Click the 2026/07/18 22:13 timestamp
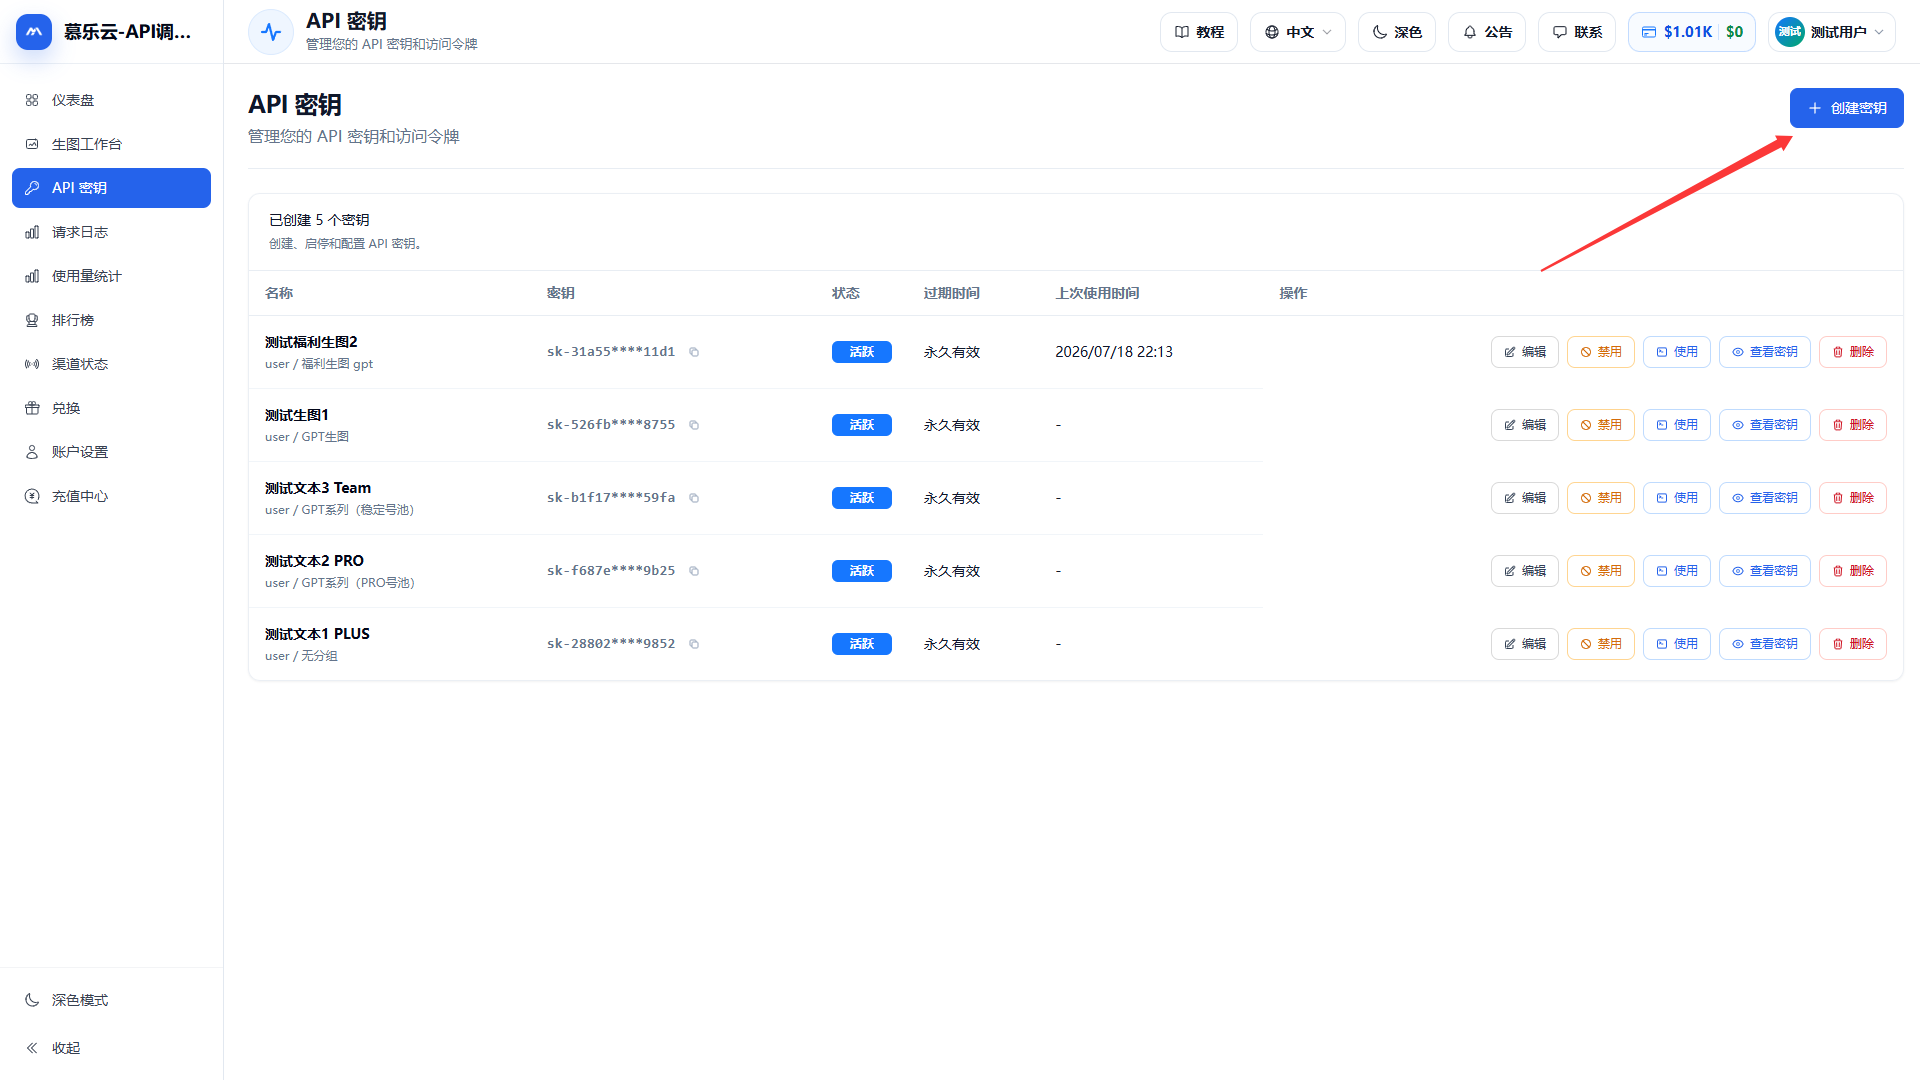Viewport: 1920px width, 1080px height. pyautogui.click(x=1114, y=352)
